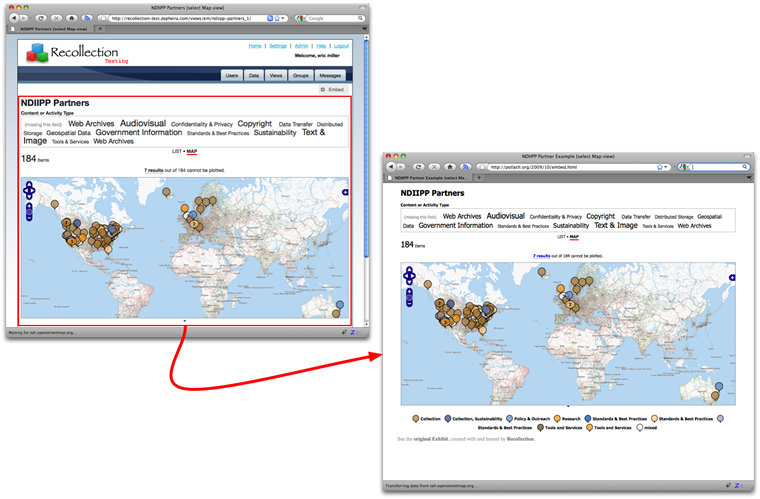
Task: Click Zotero Z icon in Partner Example status bar
Action: click(x=737, y=485)
